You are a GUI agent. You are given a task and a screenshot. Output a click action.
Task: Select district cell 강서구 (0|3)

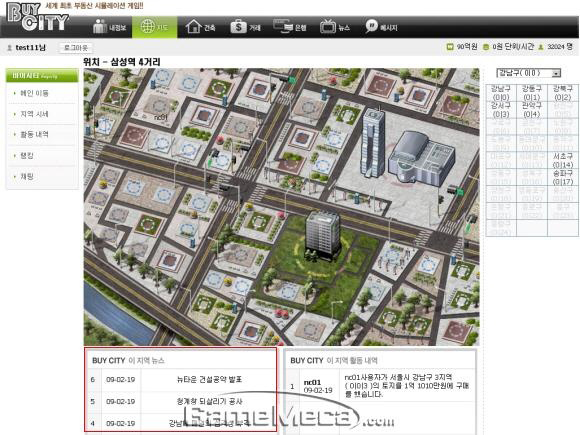[501, 110]
